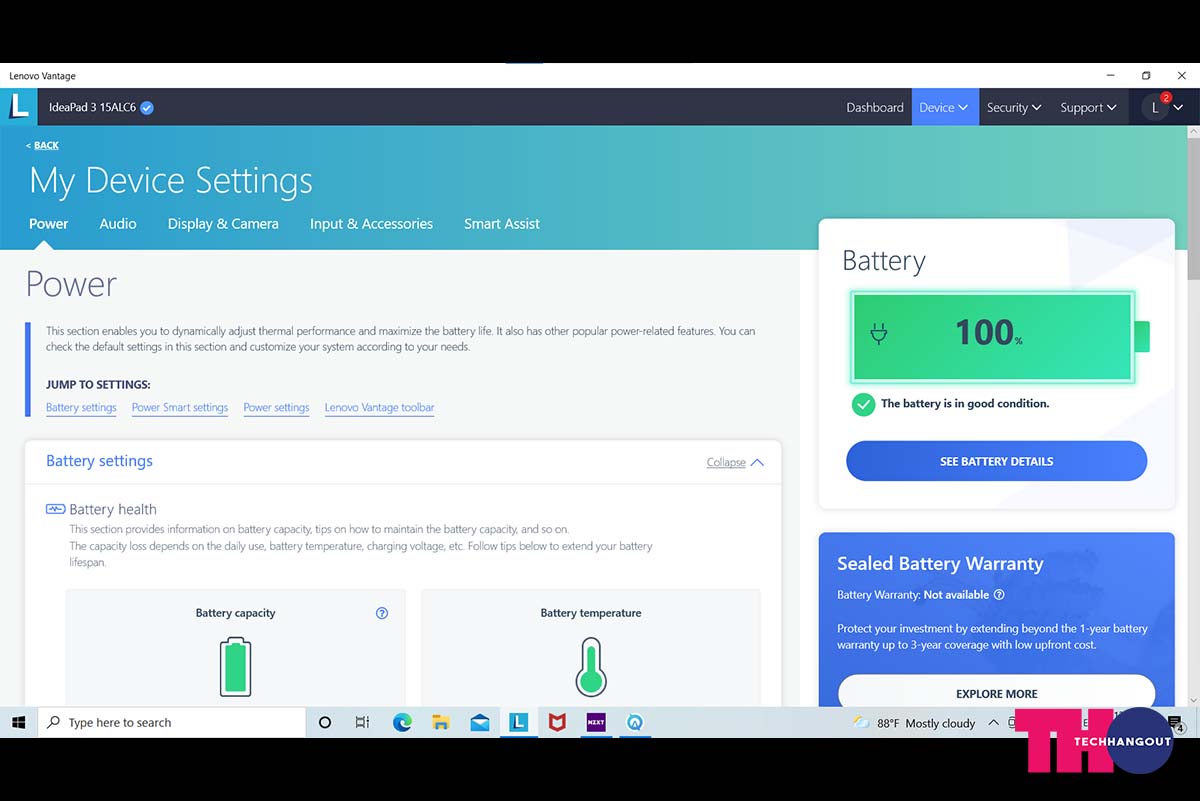
Task: Click 'The battery is in good condition.' text
Action: pyautogui.click(x=965, y=404)
